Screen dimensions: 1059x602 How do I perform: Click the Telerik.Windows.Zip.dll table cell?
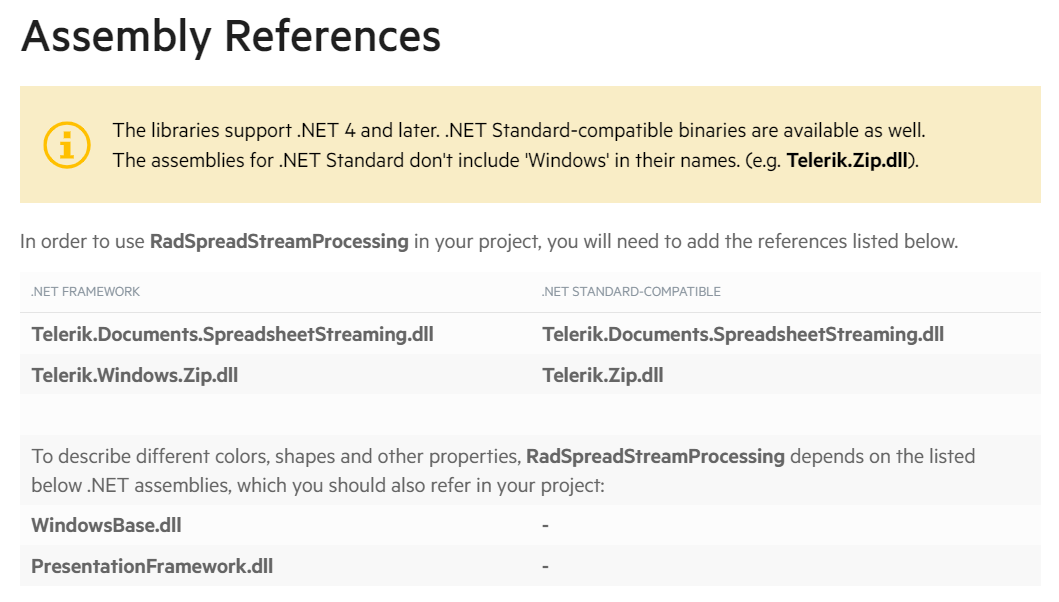135,376
